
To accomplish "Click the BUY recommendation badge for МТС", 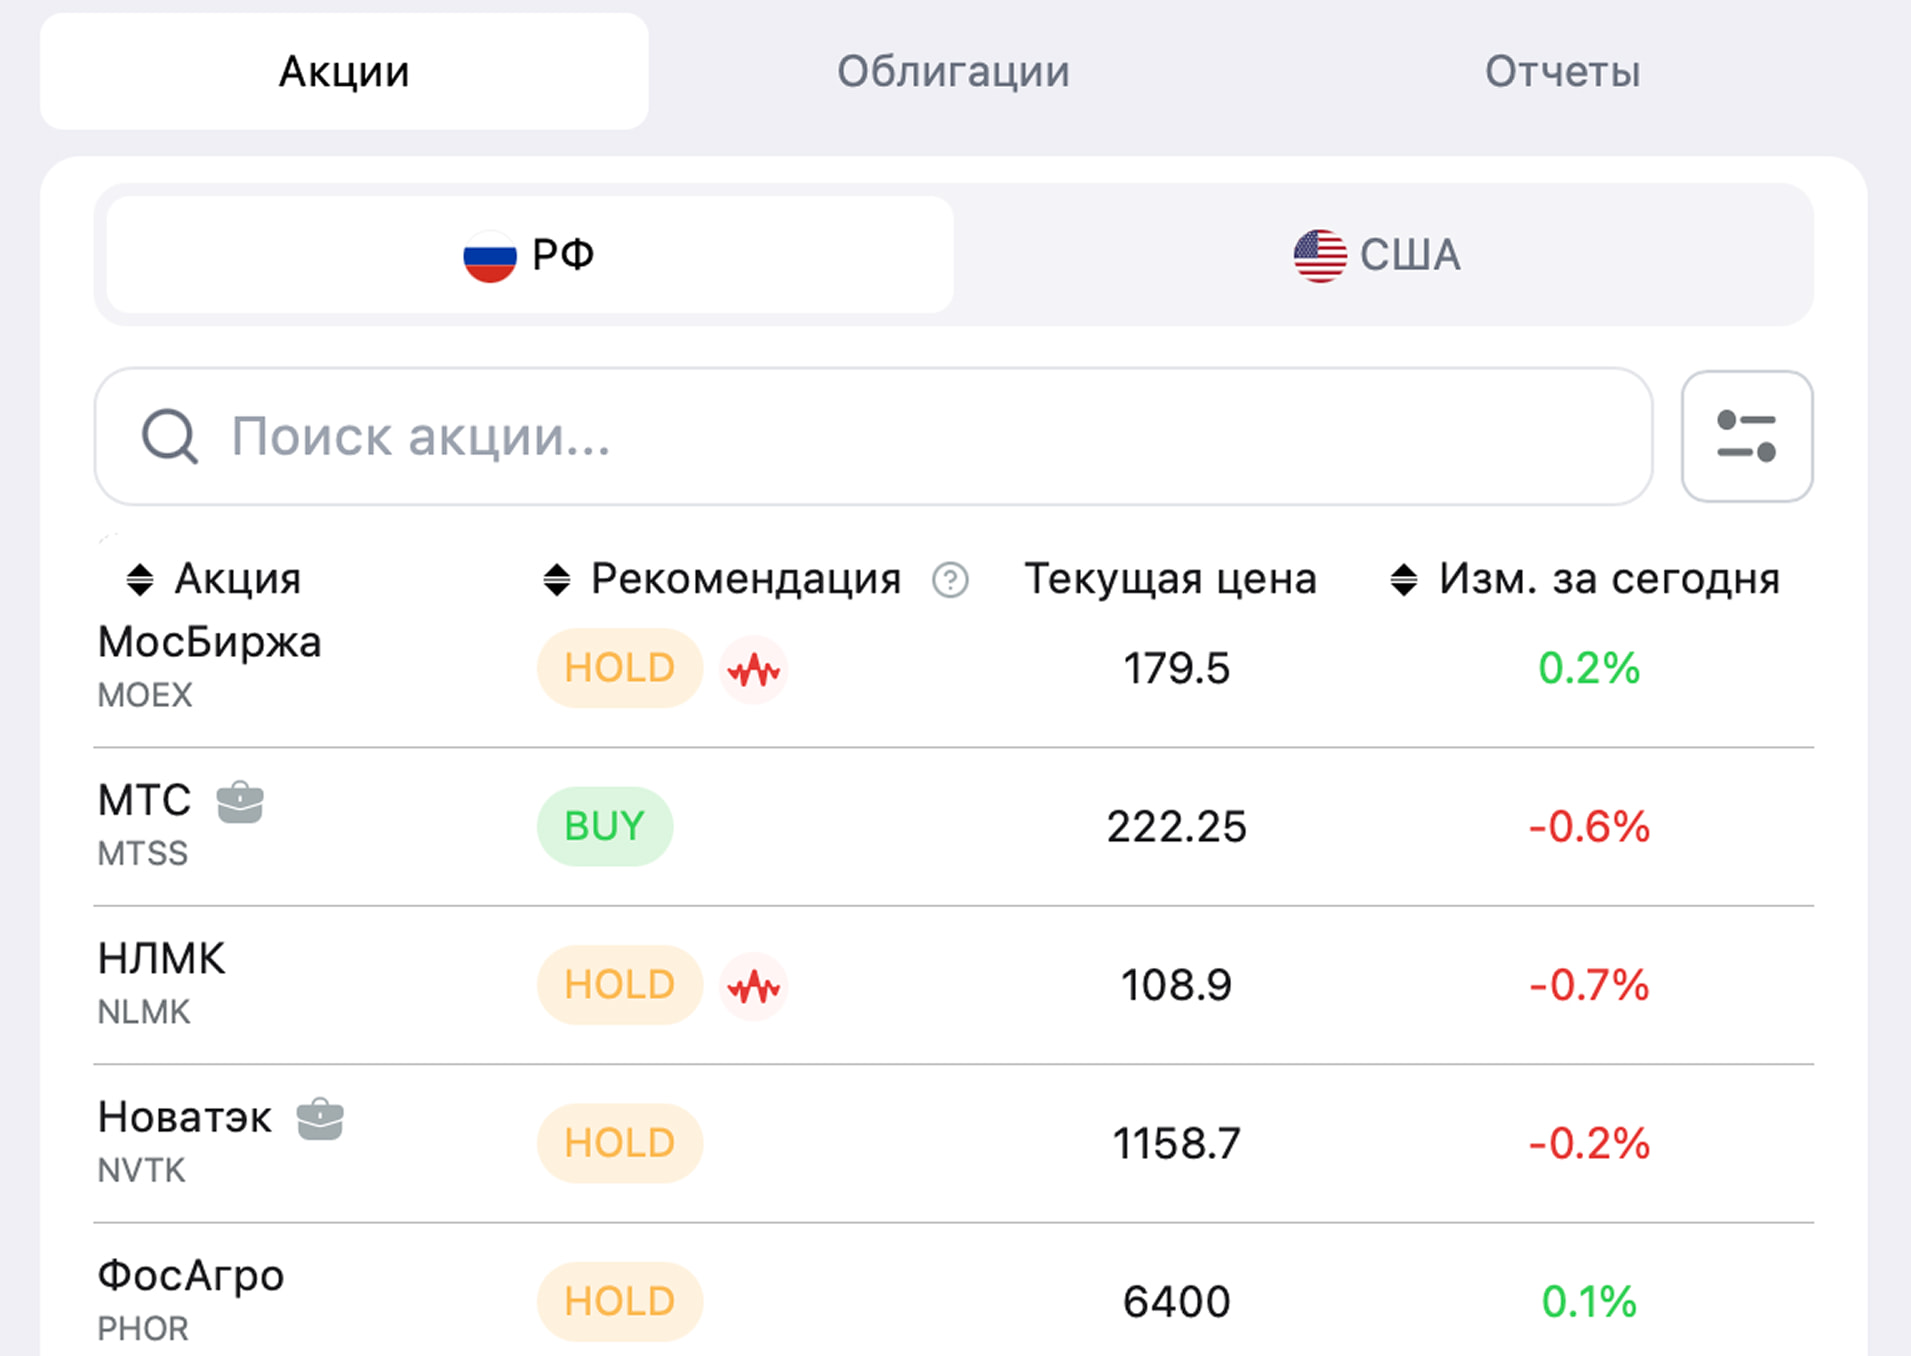I will pyautogui.click(x=604, y=826).
